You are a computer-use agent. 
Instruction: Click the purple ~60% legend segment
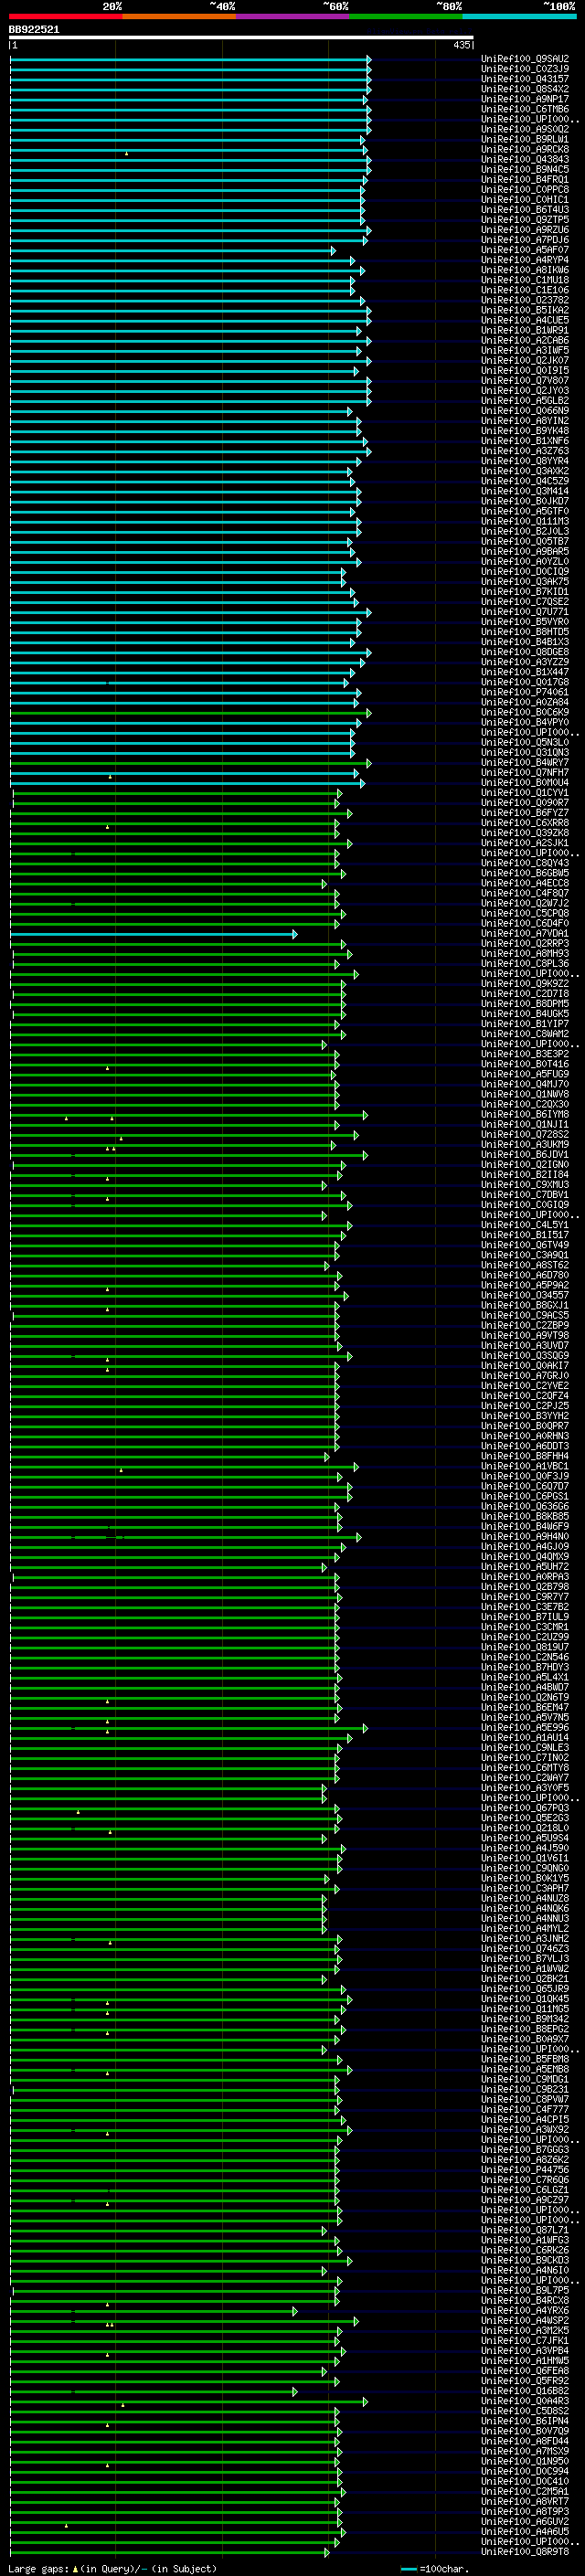(x=293, y=17)
